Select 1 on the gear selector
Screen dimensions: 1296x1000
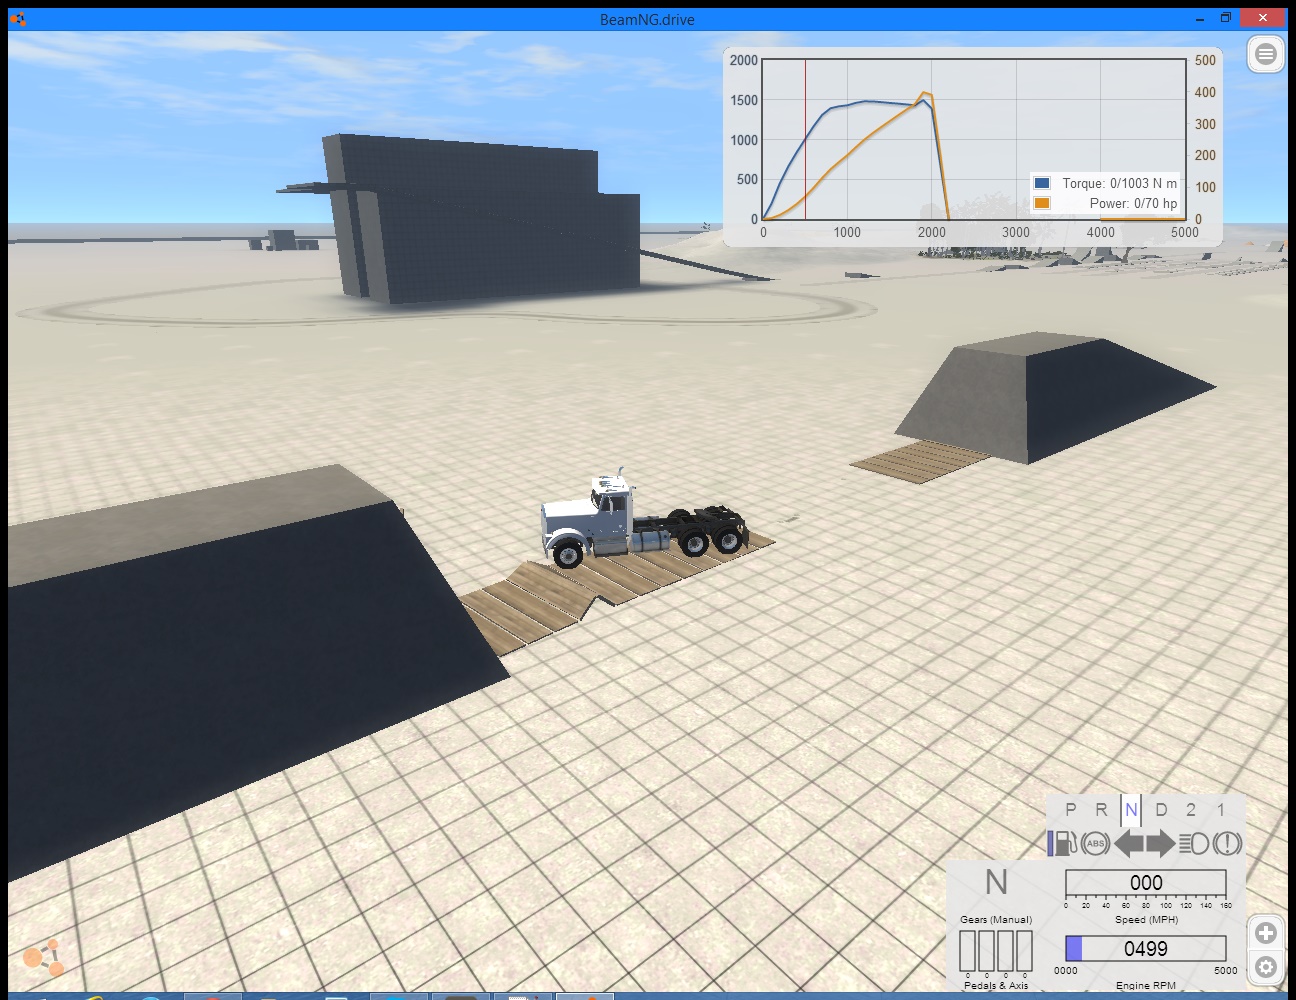click(x=1221, y=810)
